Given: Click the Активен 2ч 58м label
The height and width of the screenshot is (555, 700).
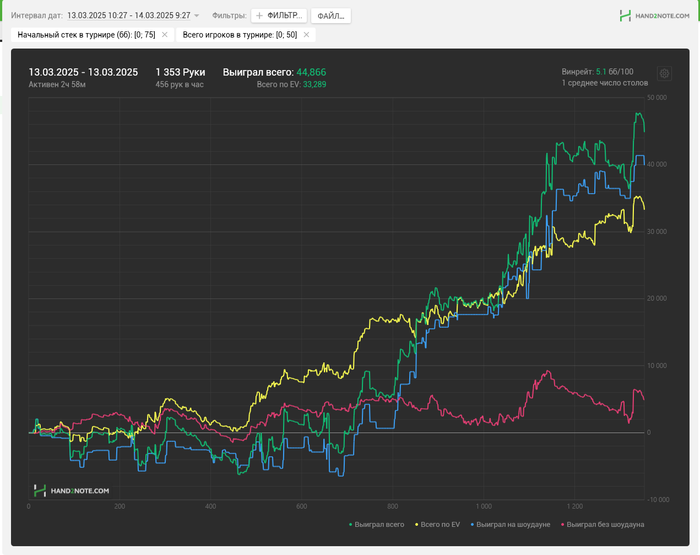Looking at the screenshot, I should point(57,84).
